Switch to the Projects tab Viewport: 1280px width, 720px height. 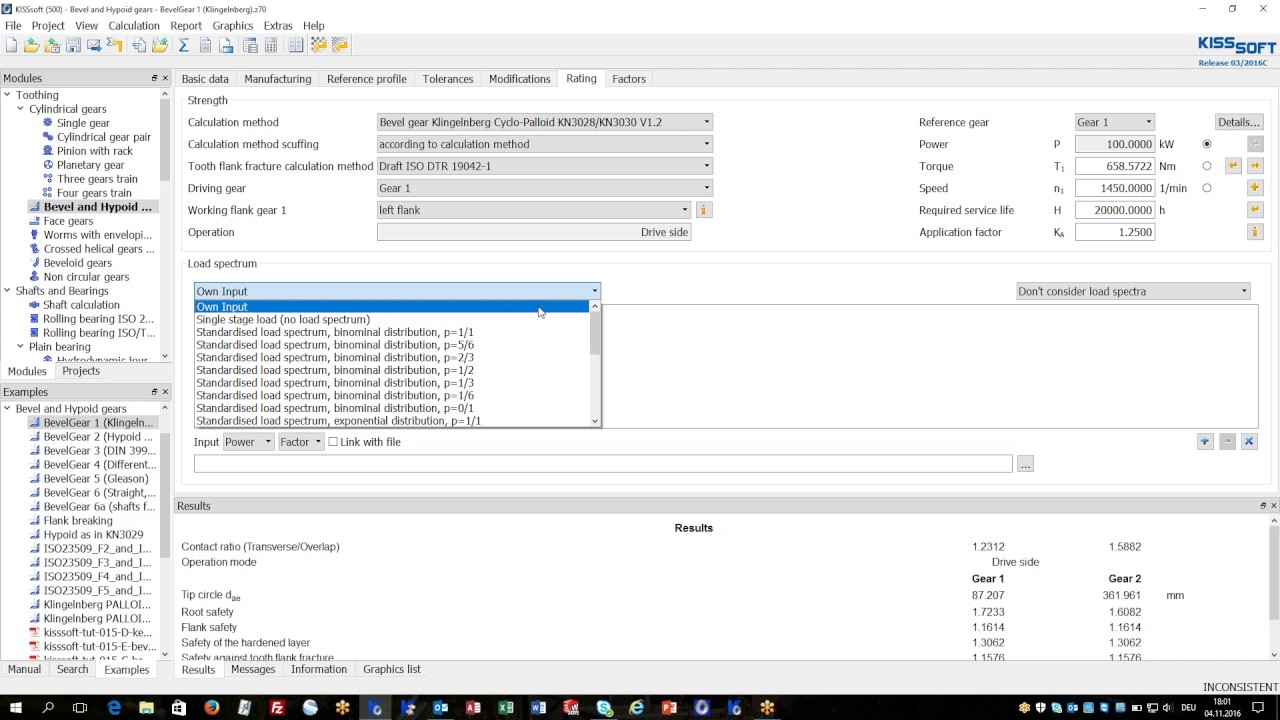(x=81, y=371)
